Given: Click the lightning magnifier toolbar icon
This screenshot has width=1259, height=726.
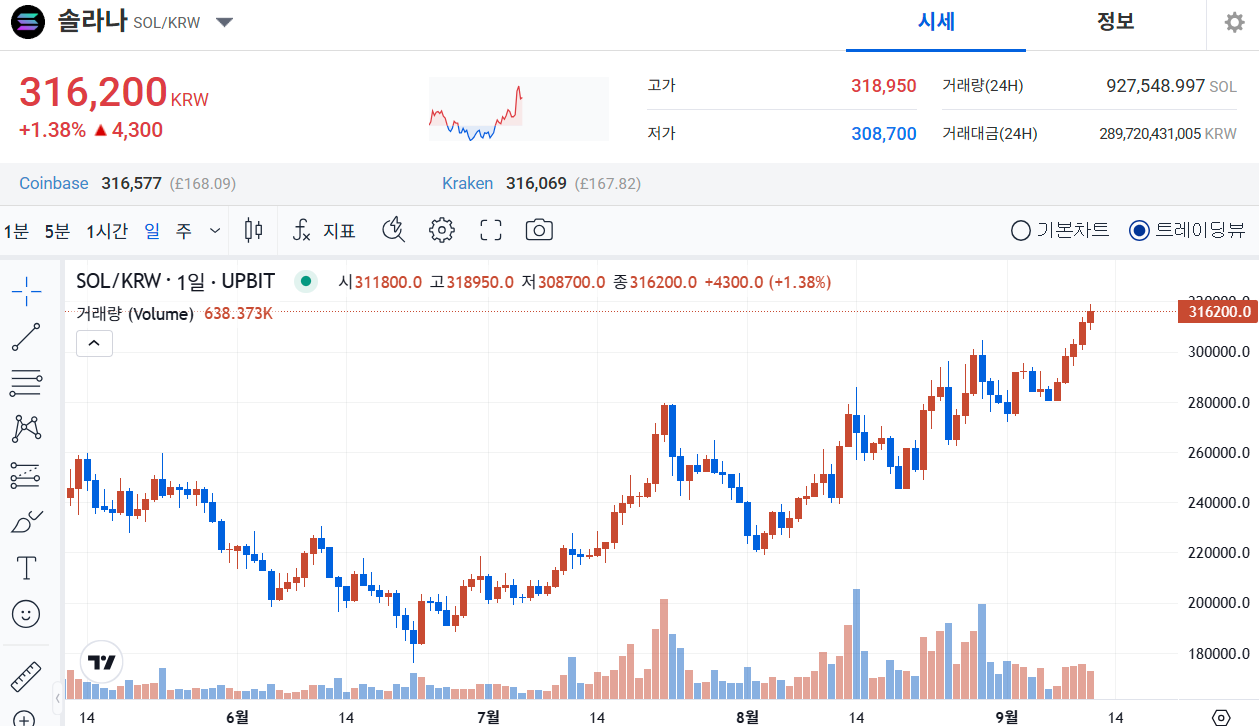Looking at the screenshot, I should tap(394, 231).
